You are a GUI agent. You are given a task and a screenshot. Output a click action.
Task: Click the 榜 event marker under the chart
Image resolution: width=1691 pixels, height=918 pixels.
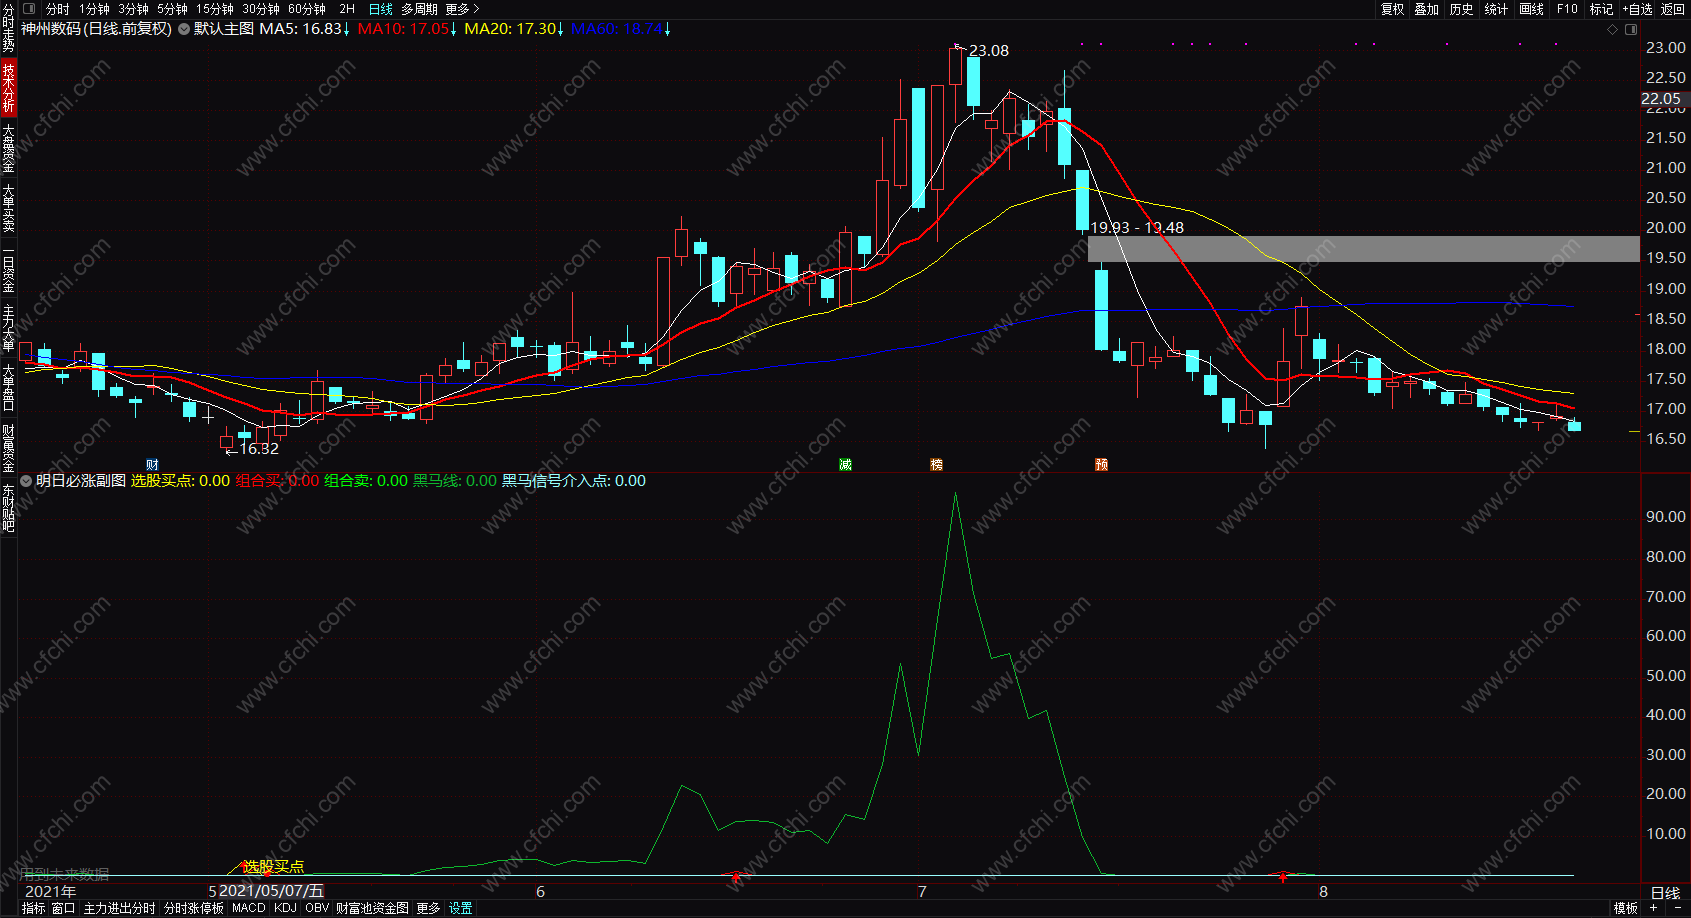pyautogui.click(x=936, y=465)
